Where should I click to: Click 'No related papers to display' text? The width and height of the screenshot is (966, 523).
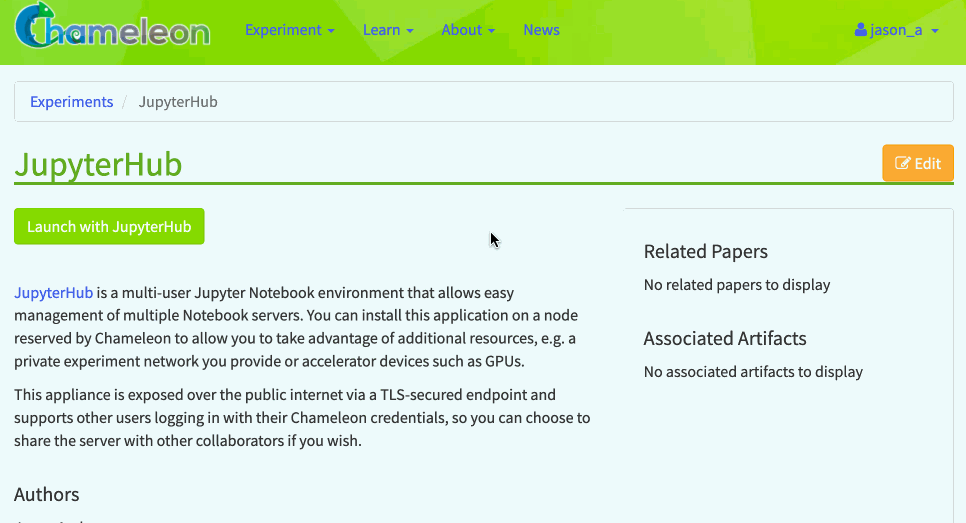click(737, 285)
